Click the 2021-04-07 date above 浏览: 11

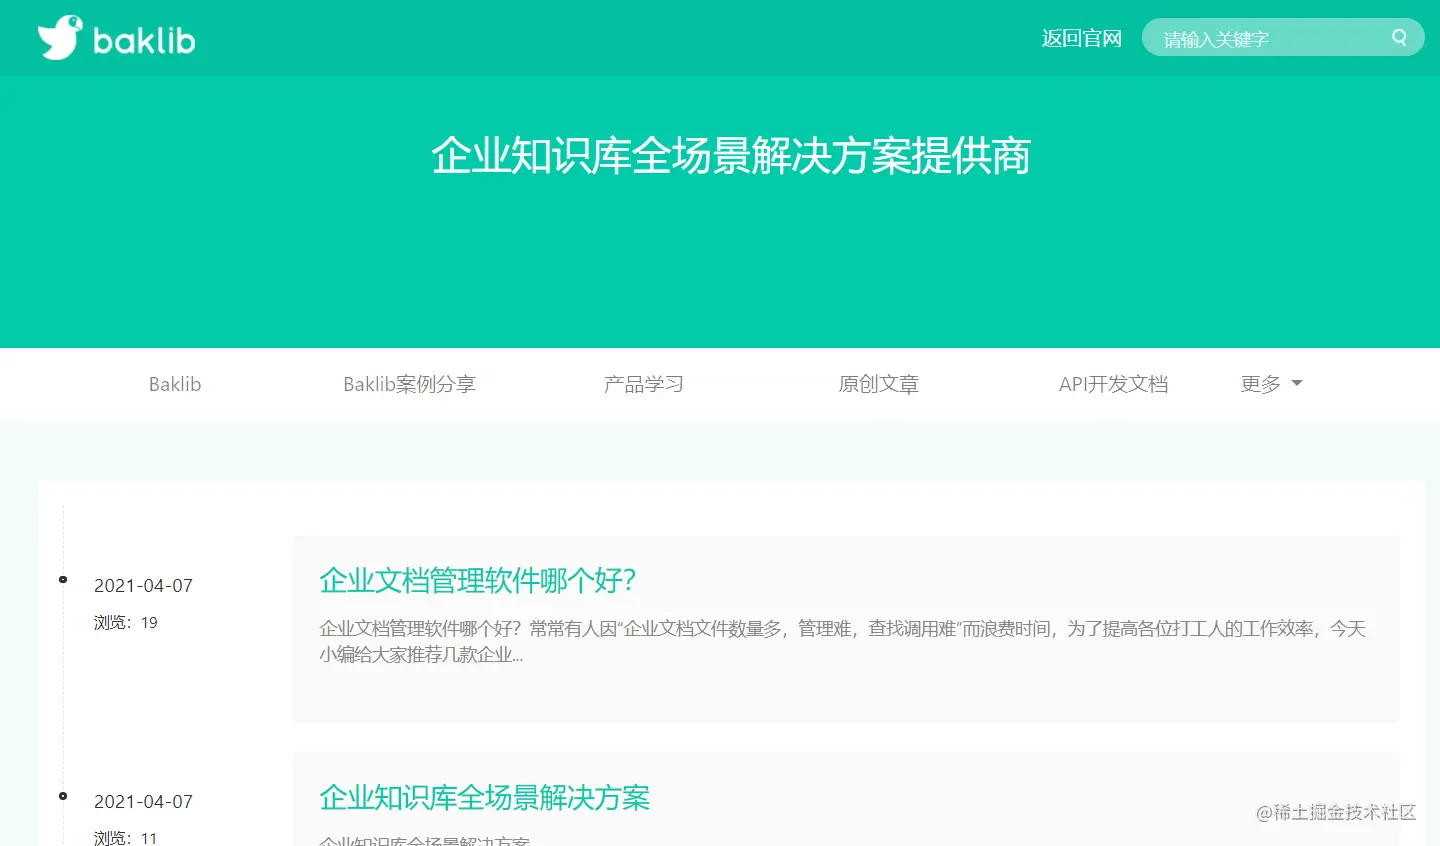143,802
